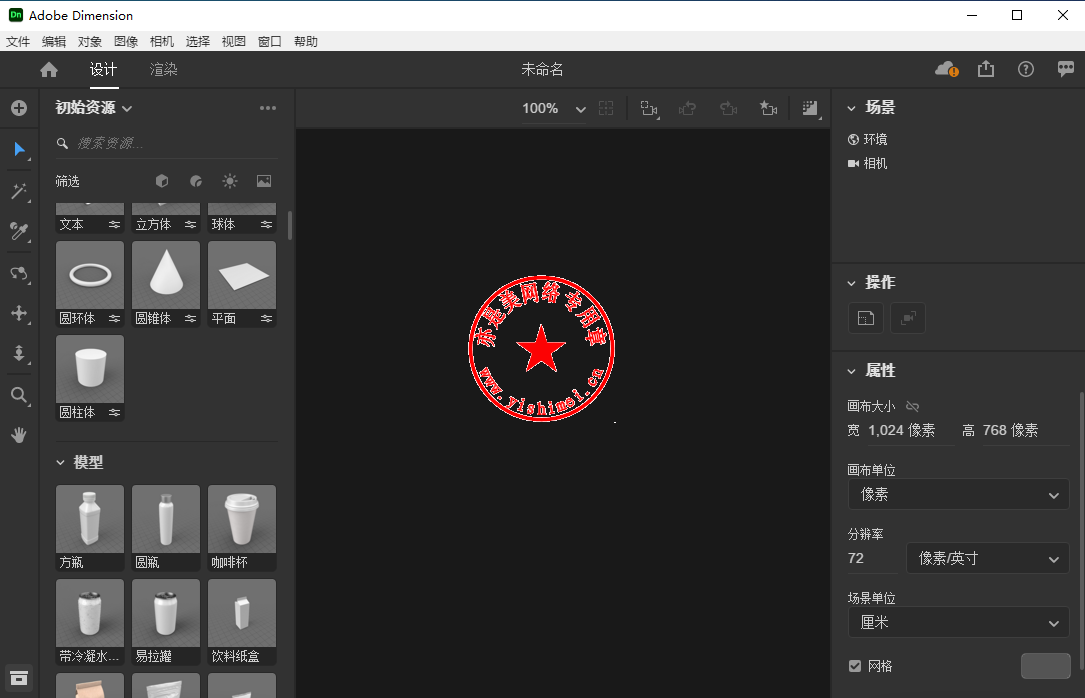The width and height of the screenshot is (1085, 698).
Task: Open camera bookmarks toolbar icon
Action: click(648, 109)
